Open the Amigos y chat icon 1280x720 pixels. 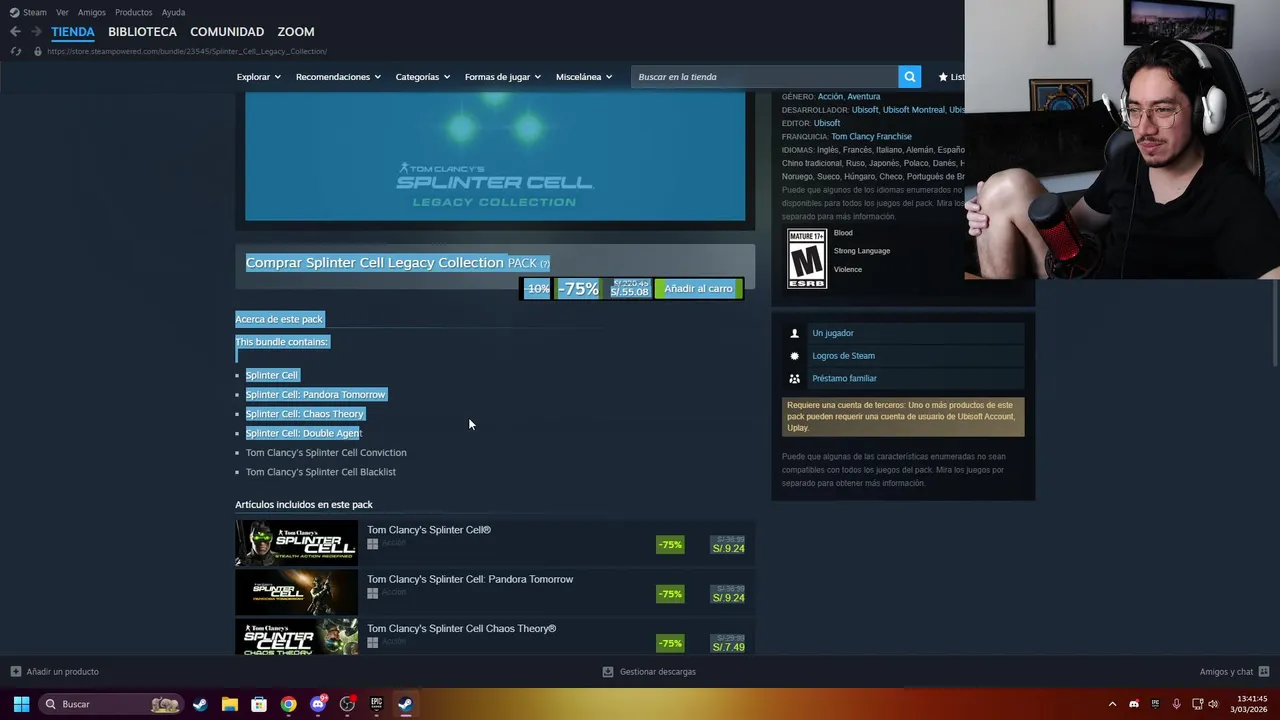click(x=1264, y=672)
